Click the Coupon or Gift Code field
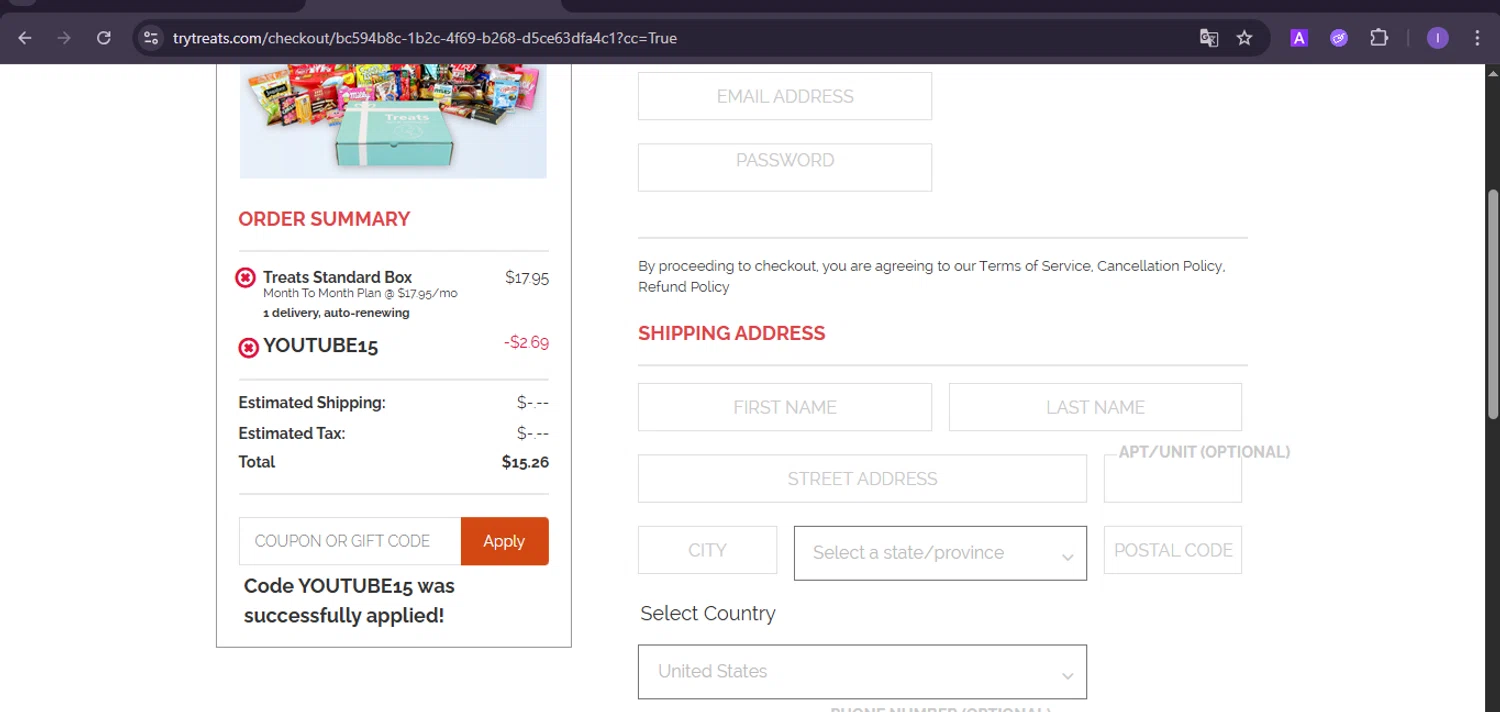The image size is (1500, 712). click(x=350, y=541)
